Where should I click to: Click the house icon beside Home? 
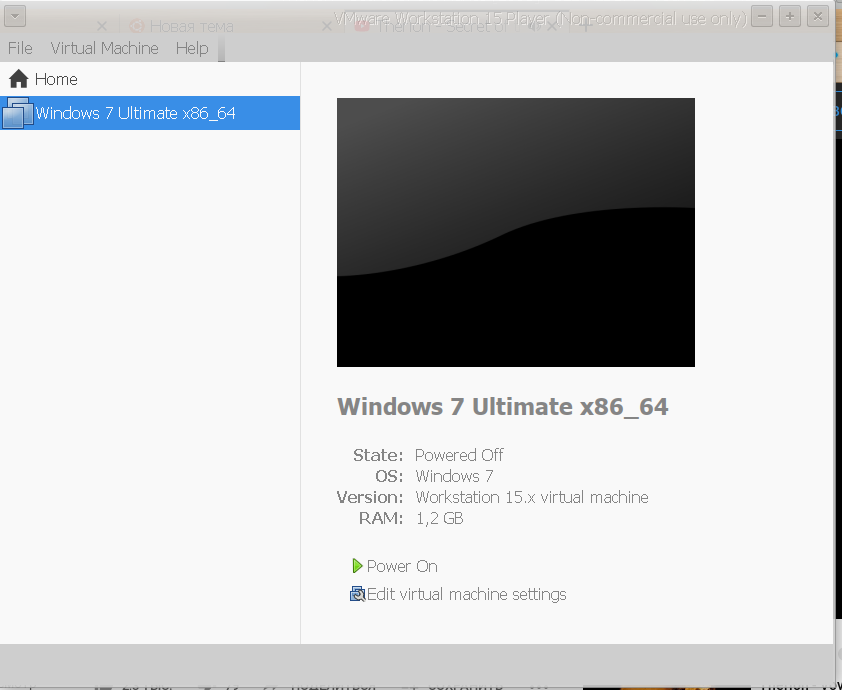click(18, 79)
